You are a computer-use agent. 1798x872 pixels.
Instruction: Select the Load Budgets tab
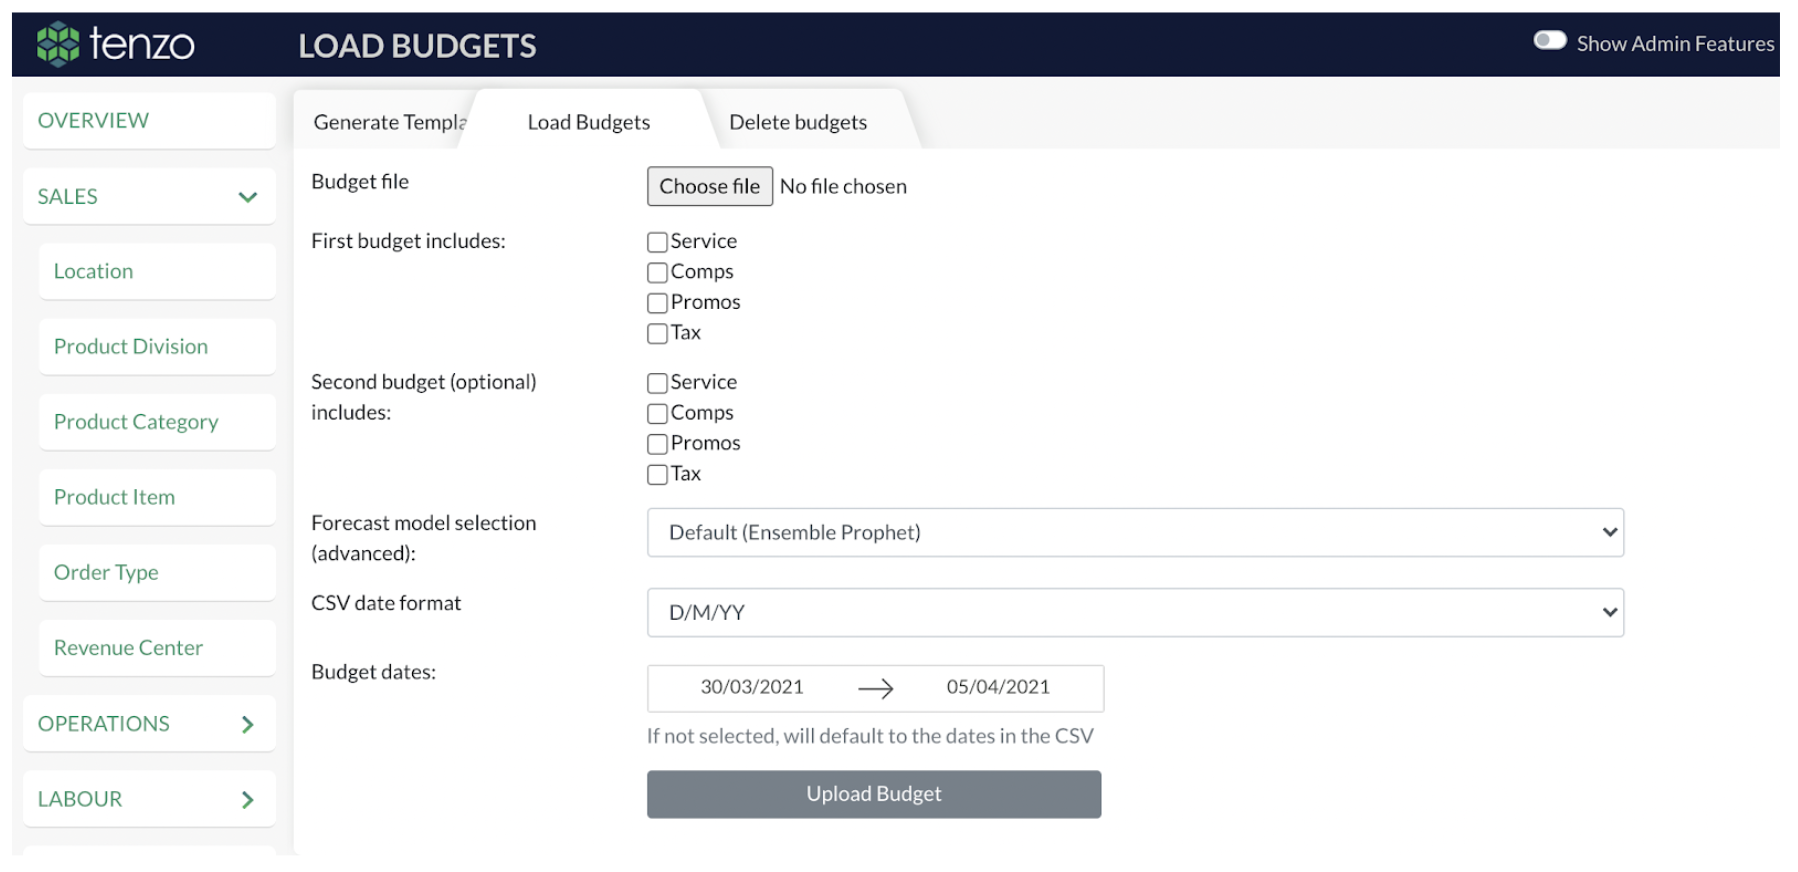click(x=589, y=122)
